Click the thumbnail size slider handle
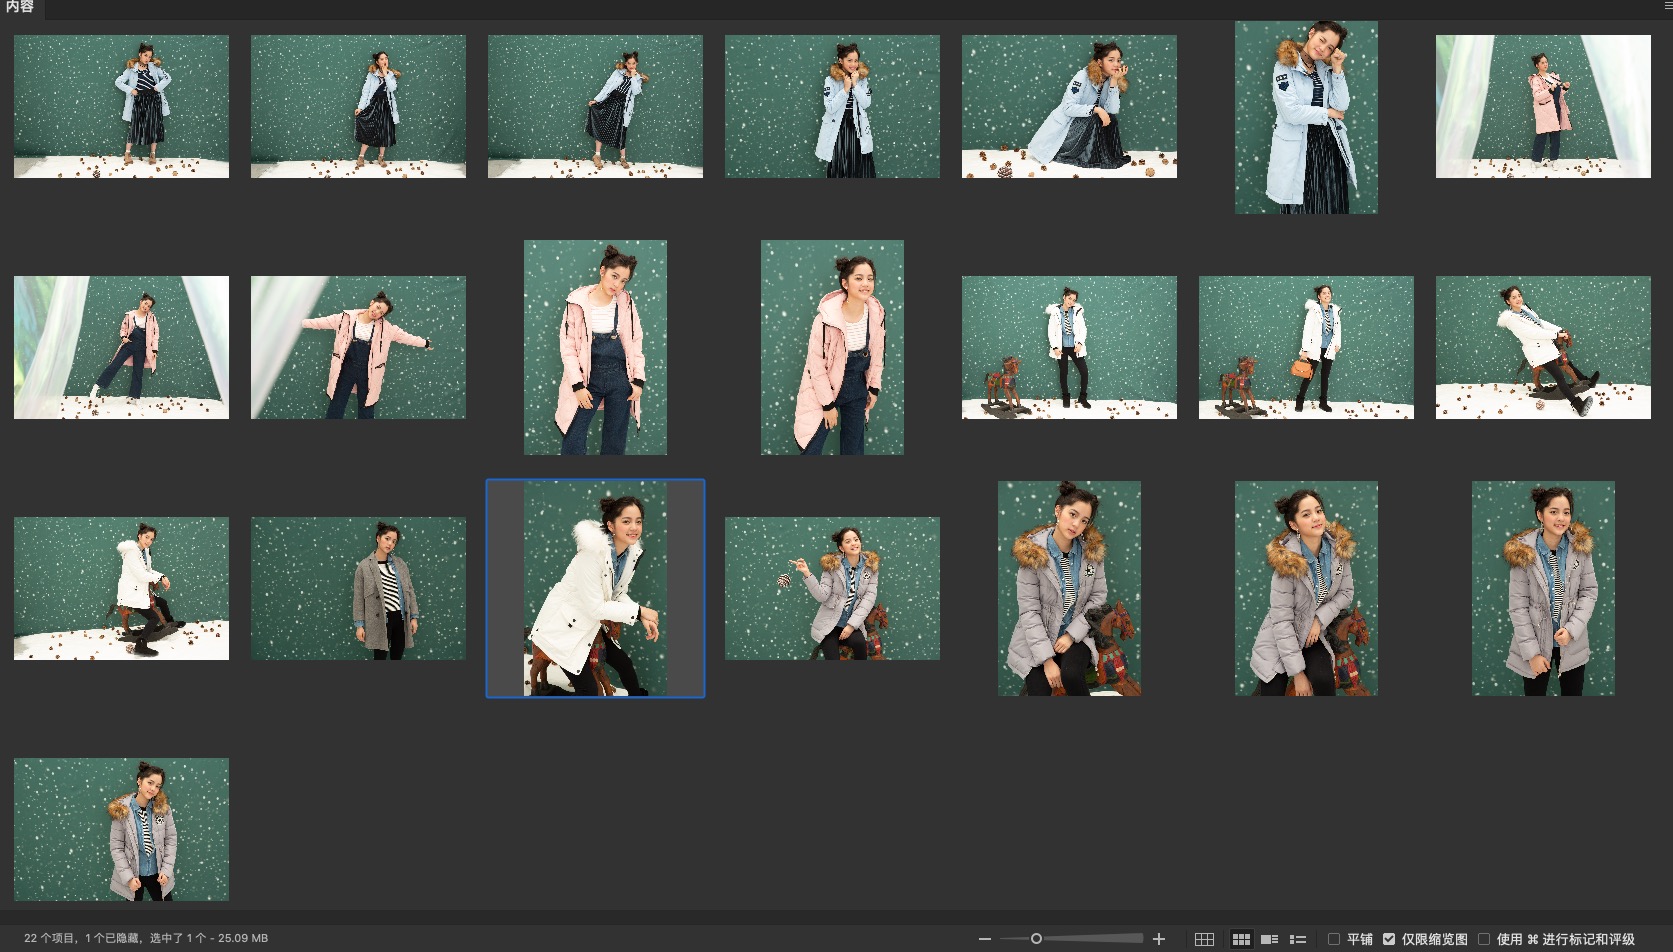Viewport: 1673px width, 952px height. point(1036,939)
